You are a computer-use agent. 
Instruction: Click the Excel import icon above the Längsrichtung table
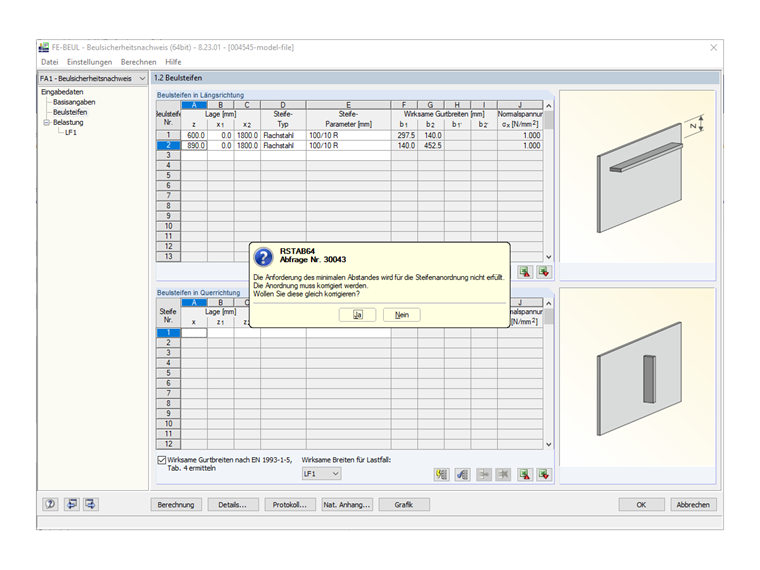pyautogui.click(x=544, y=271)
